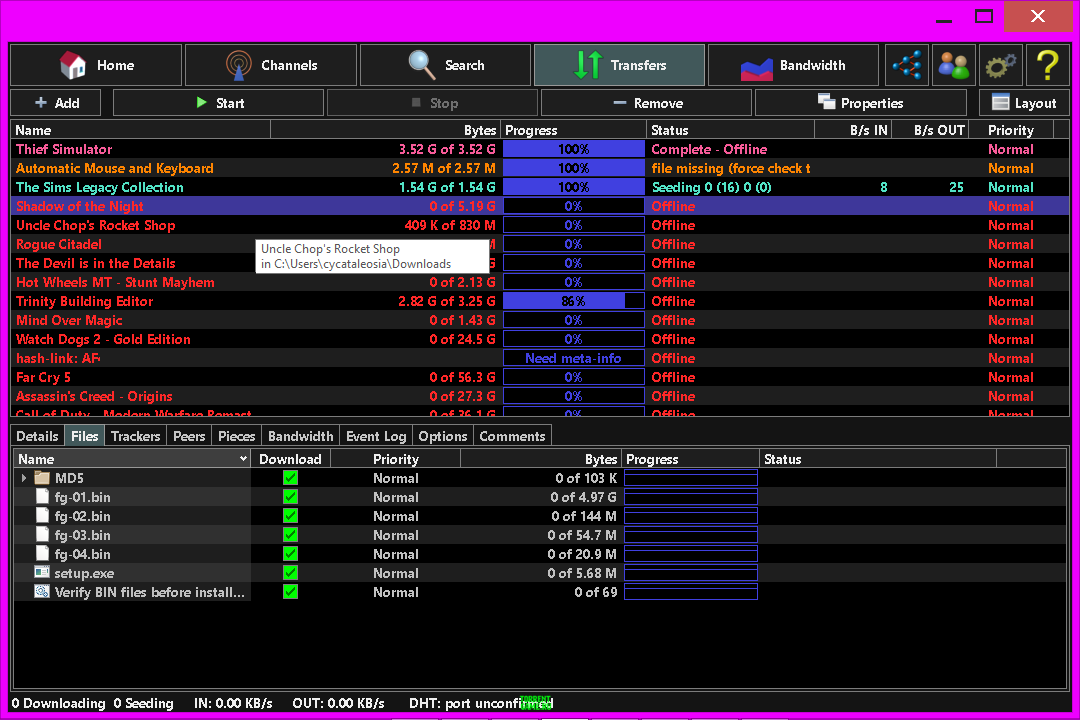This screenshot has height=720, width=1080.
Task: Uncheck download checkbox for setup.exe
Action: tap(290, 573)
